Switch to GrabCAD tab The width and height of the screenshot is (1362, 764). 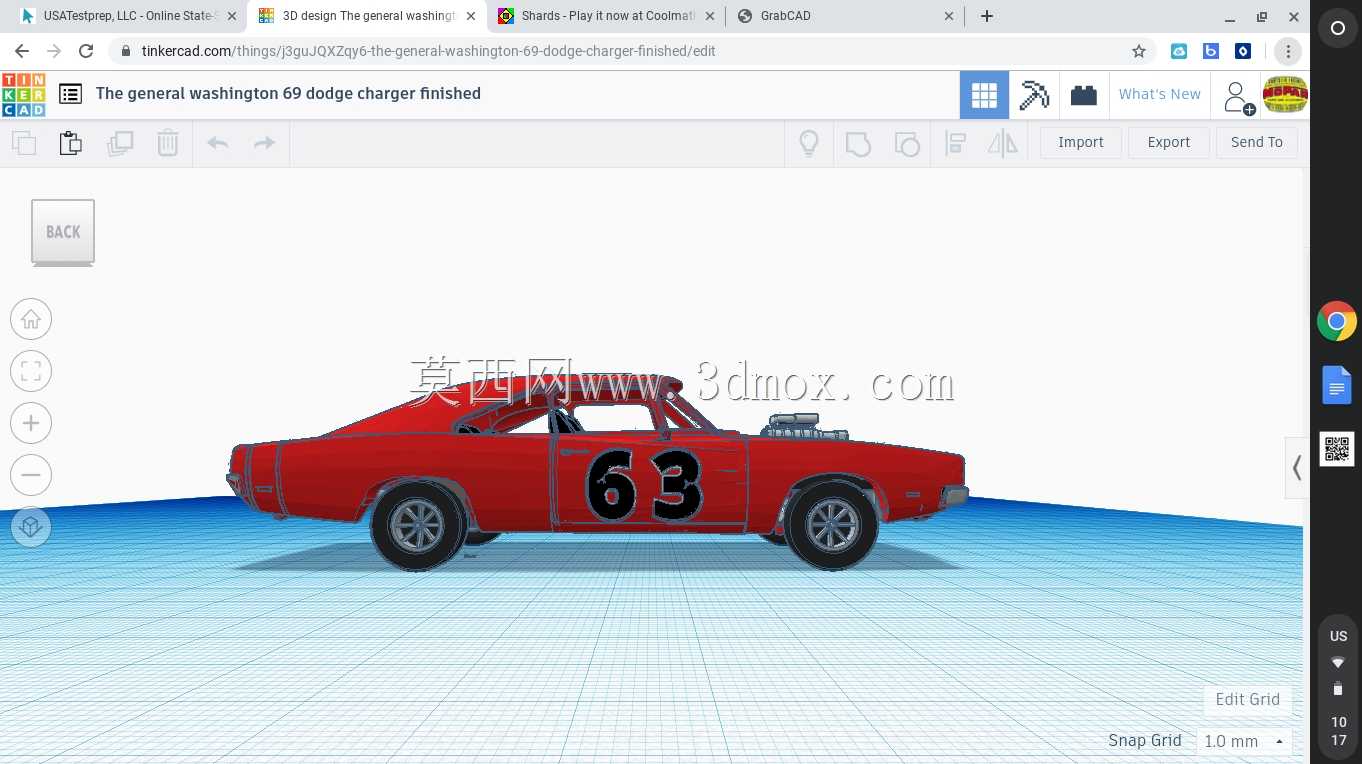(x=845, y=16)
